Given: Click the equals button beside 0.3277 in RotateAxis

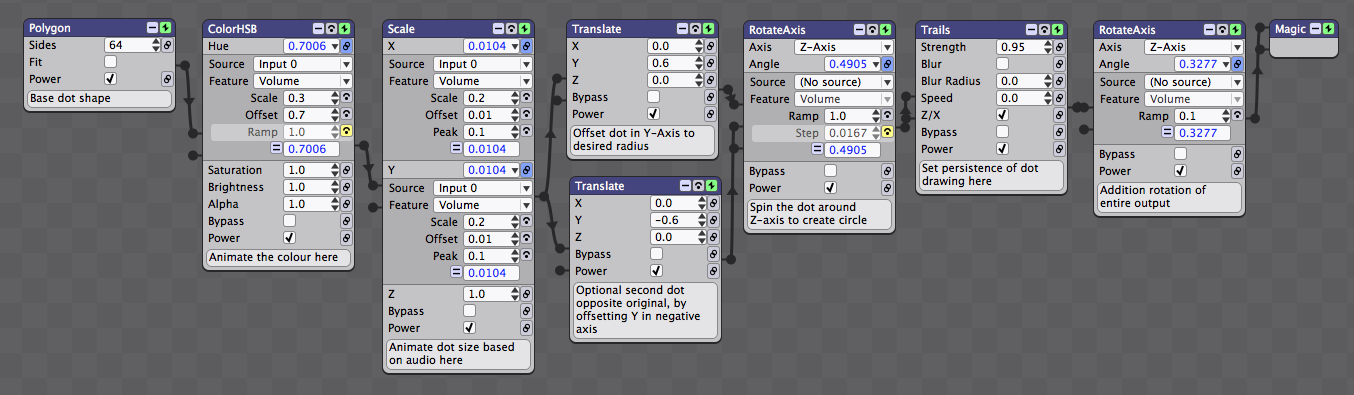Looking at the screenshot, I should pyautogui.click(x=1166, y=133).
